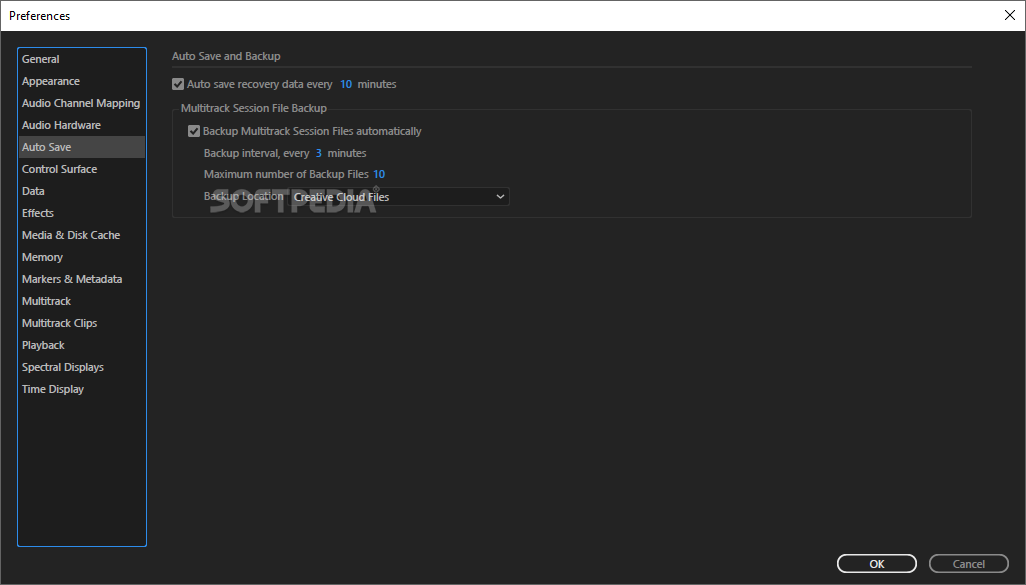Edit auto save interval value 10 minutes
The image size is (1026, 585).
click(x=345, y=84)
